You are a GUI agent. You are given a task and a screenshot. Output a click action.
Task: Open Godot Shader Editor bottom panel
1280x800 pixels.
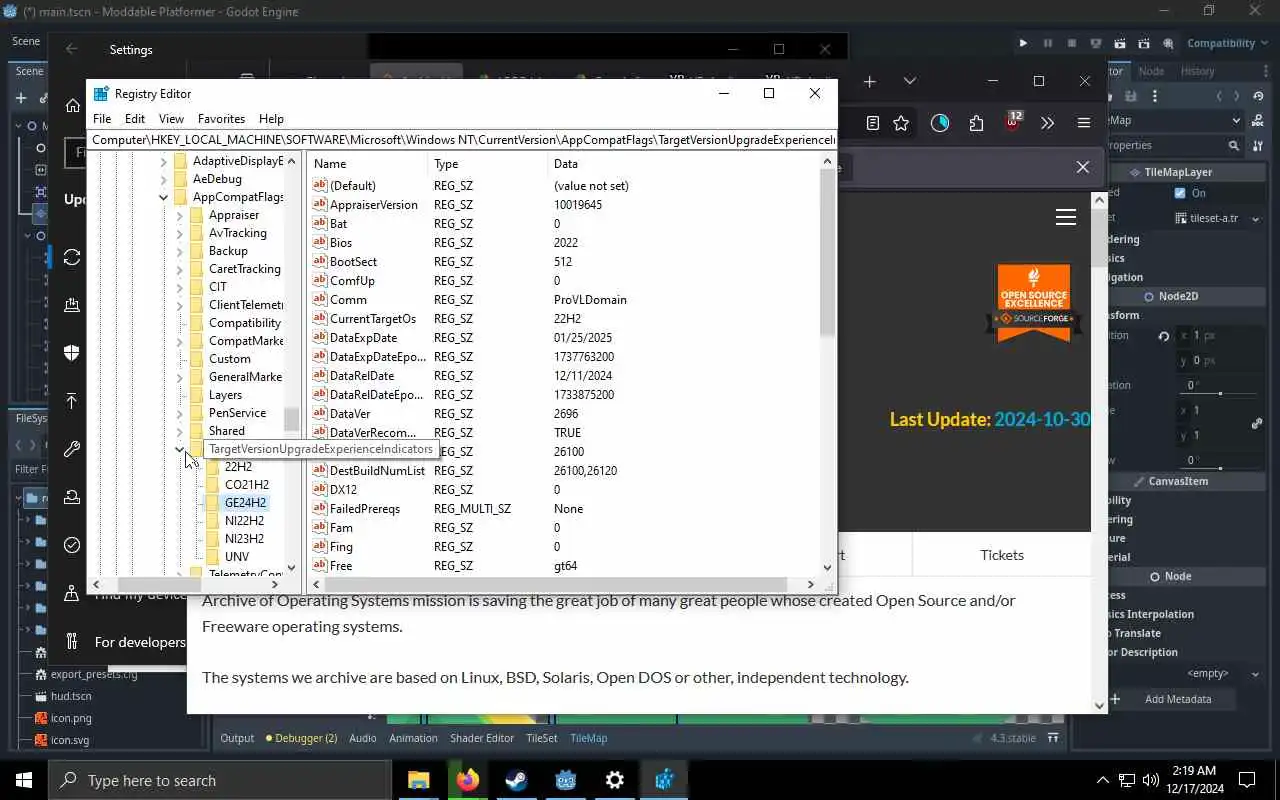click(482, 738)
